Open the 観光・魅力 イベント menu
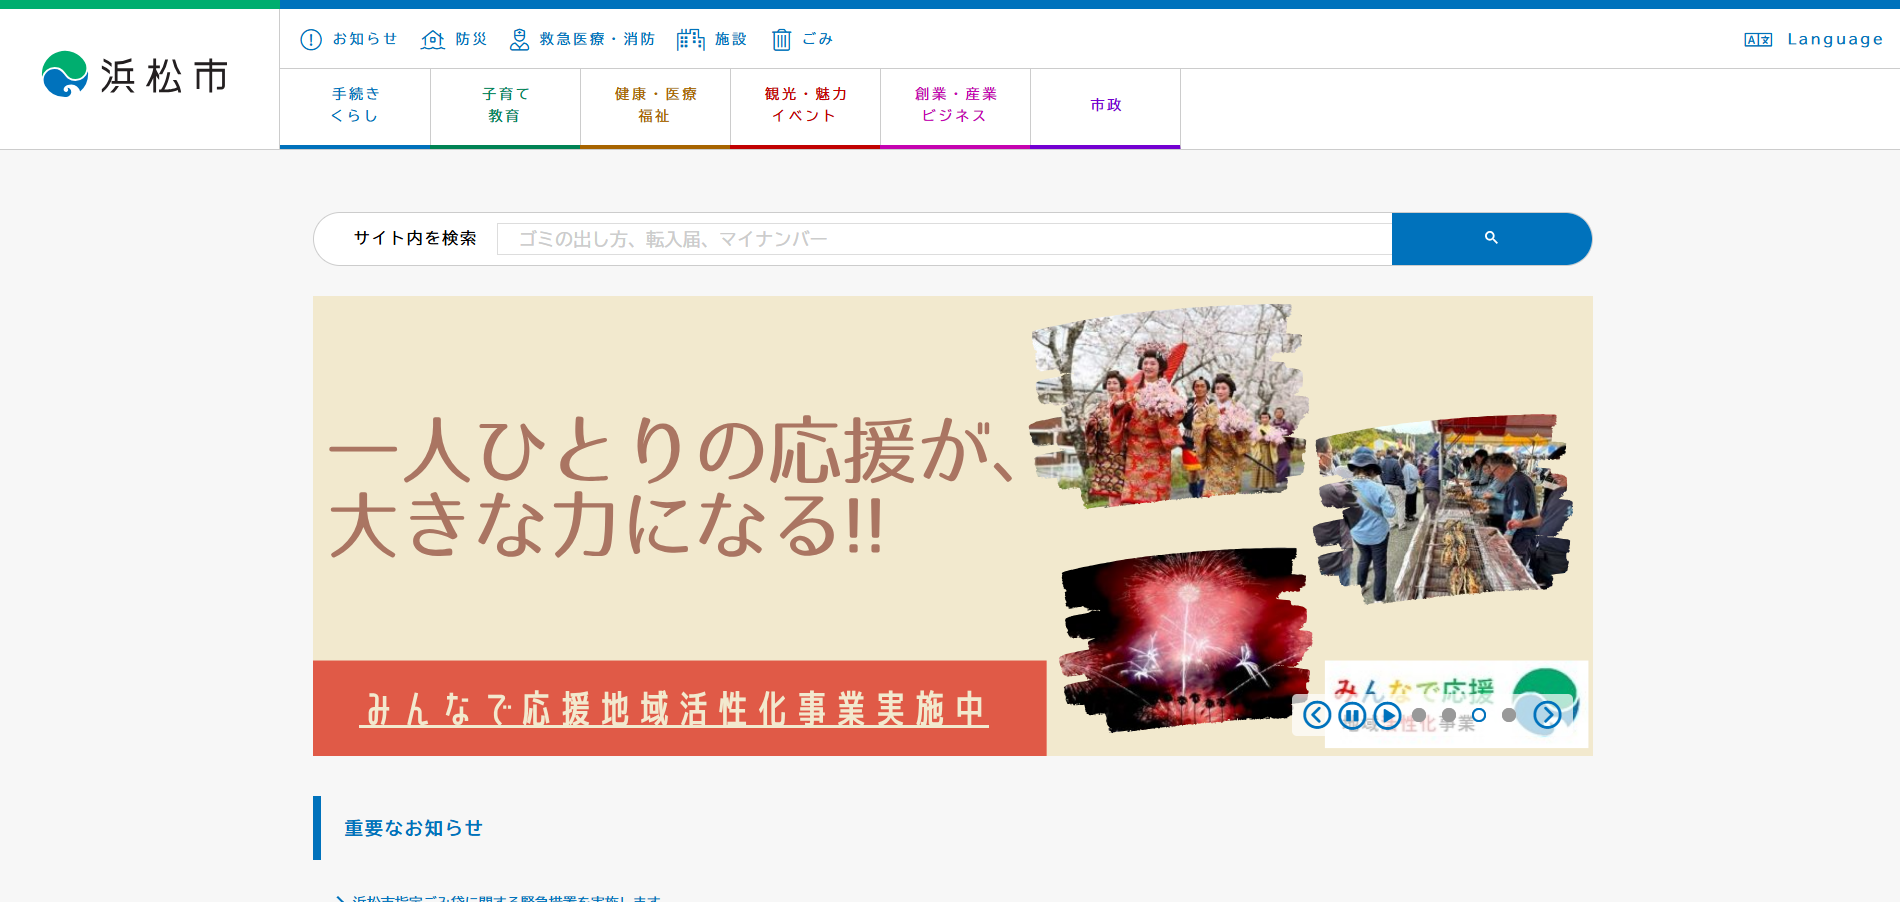Image resolution: width=1900 pixels, height=902 pixels. pyautogui.click(x=805, y=107)
